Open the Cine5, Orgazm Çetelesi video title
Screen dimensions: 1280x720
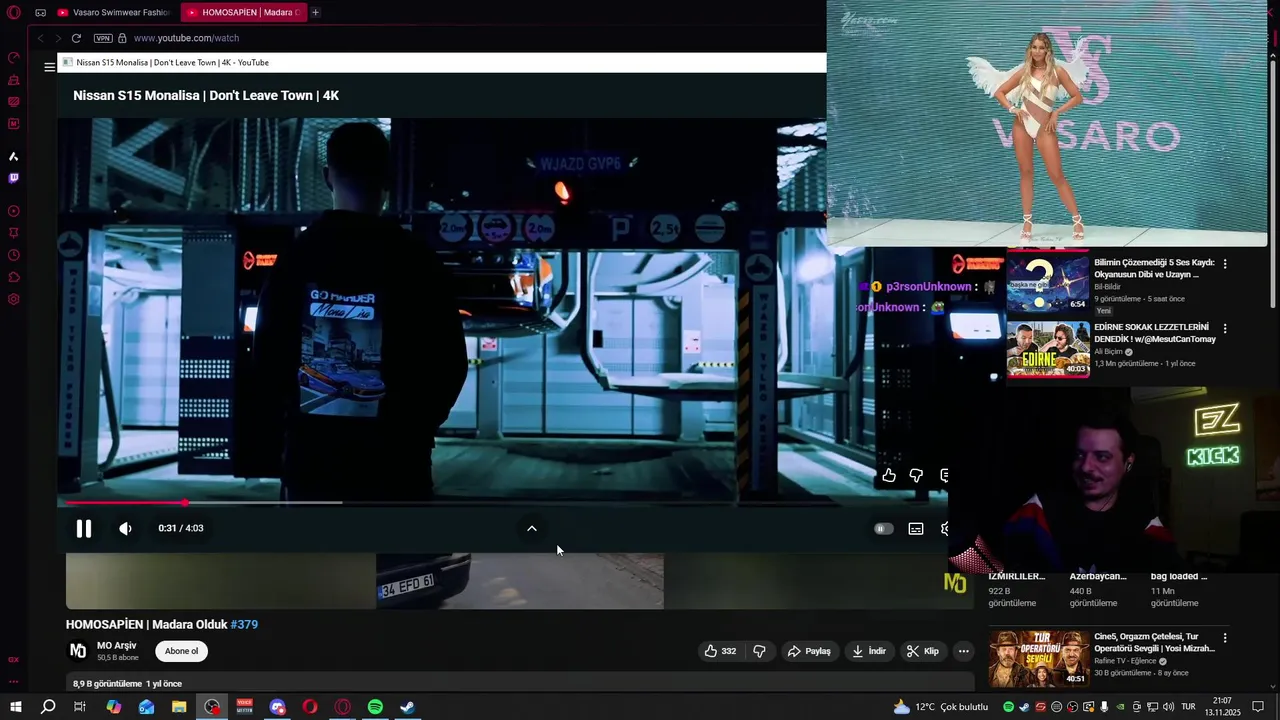point(1155,642)
